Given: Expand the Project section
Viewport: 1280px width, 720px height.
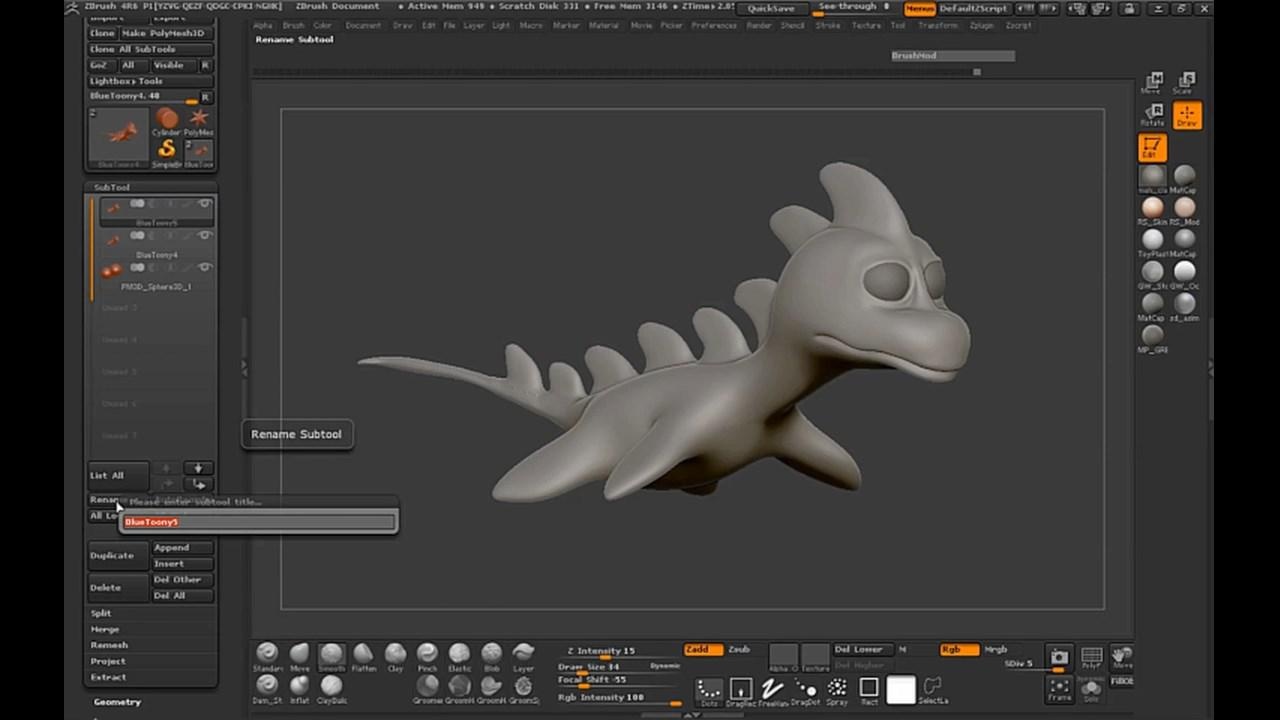Looking at the screenshot, I should (x=108, y=661).
